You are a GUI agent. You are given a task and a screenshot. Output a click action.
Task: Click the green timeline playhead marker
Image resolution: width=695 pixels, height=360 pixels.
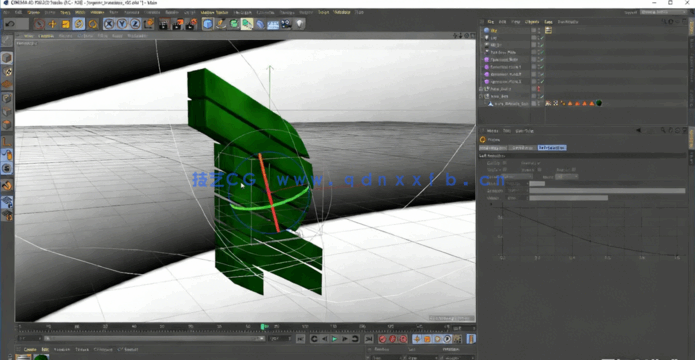[x=263, y=327]
